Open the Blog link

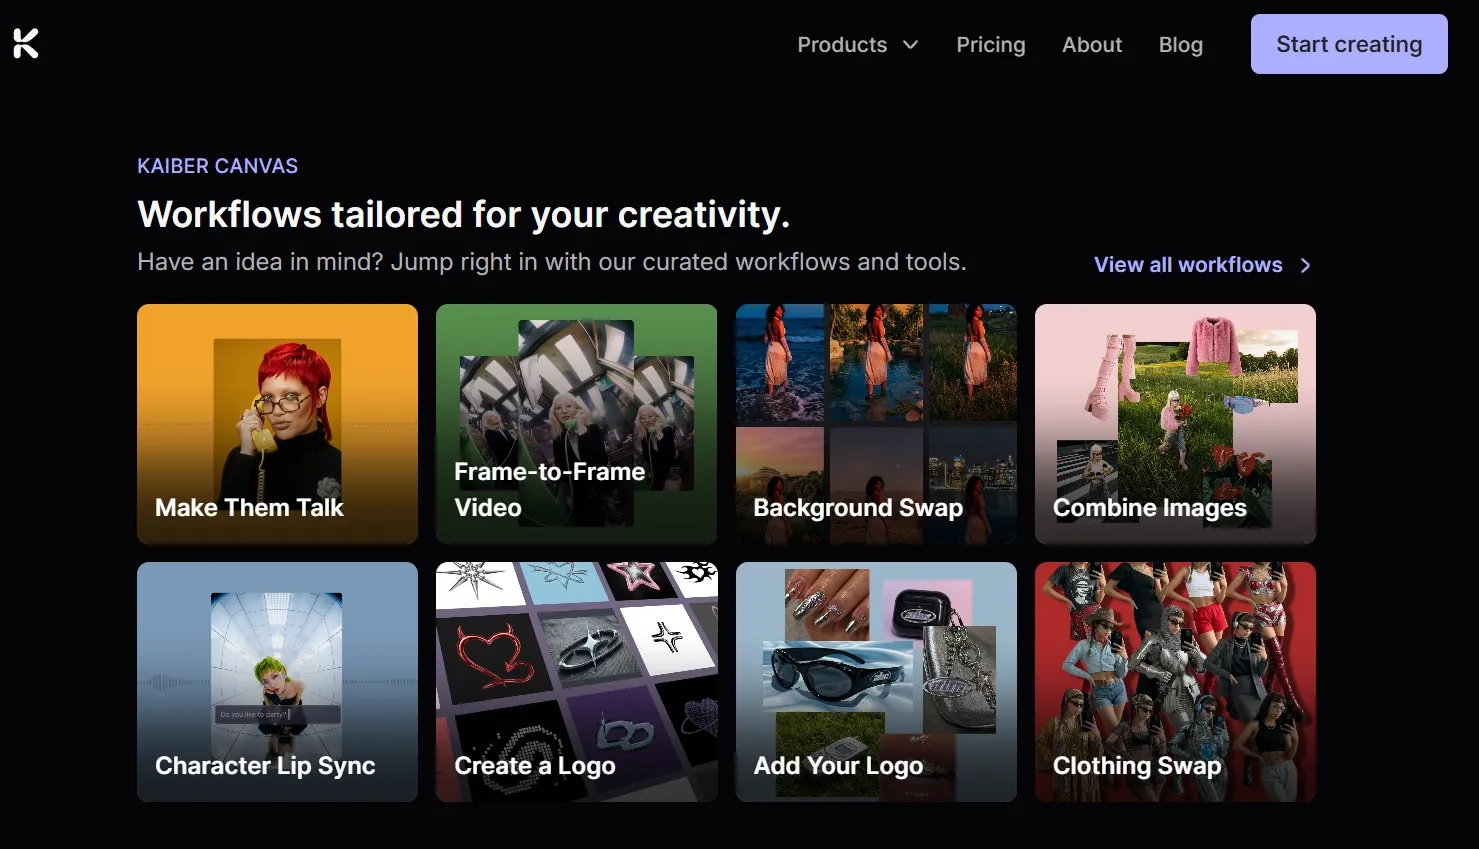point(1181,45)
